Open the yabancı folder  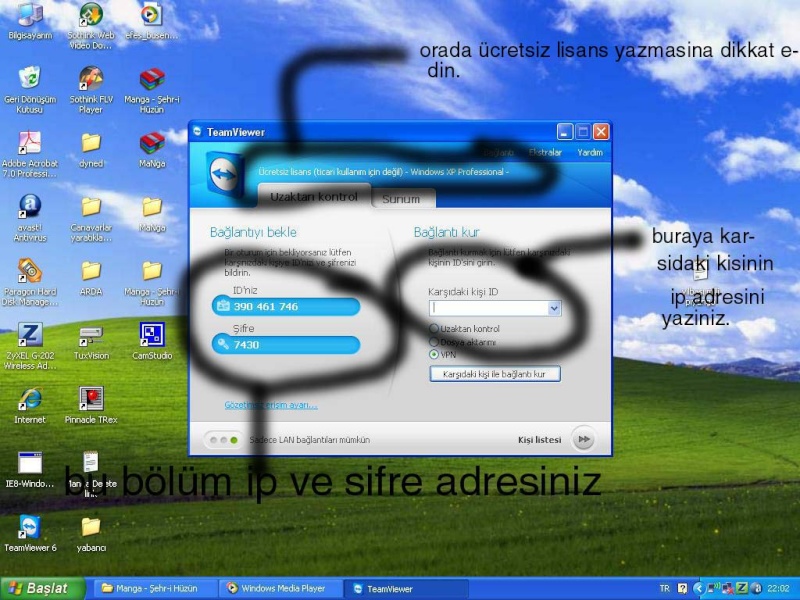91,534
